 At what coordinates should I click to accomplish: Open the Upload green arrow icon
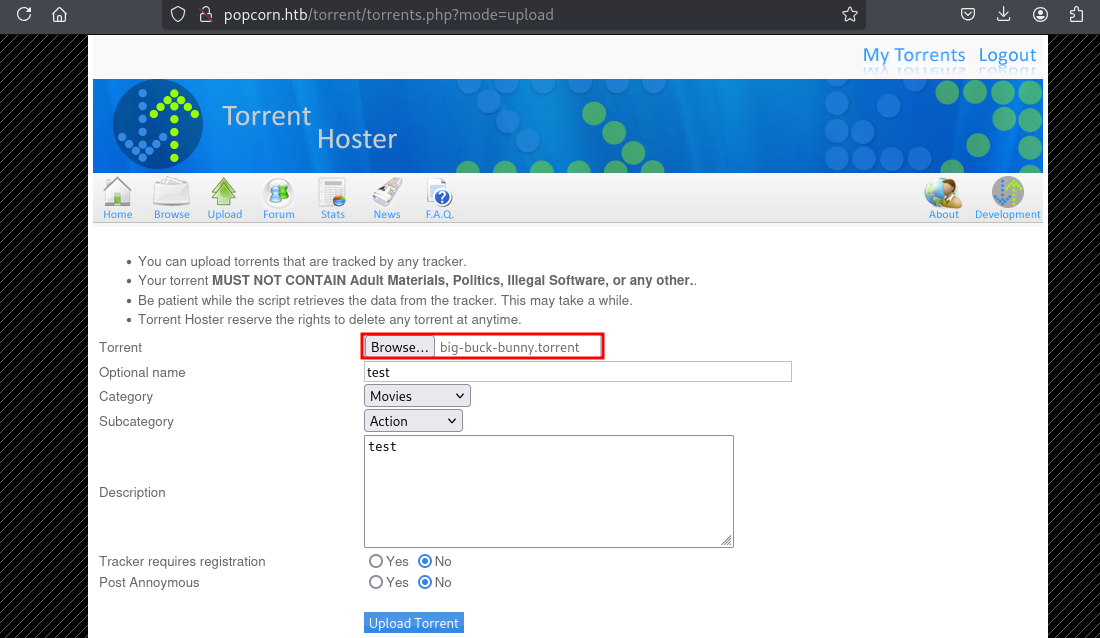pyautogui.click(x=224, y=198)
